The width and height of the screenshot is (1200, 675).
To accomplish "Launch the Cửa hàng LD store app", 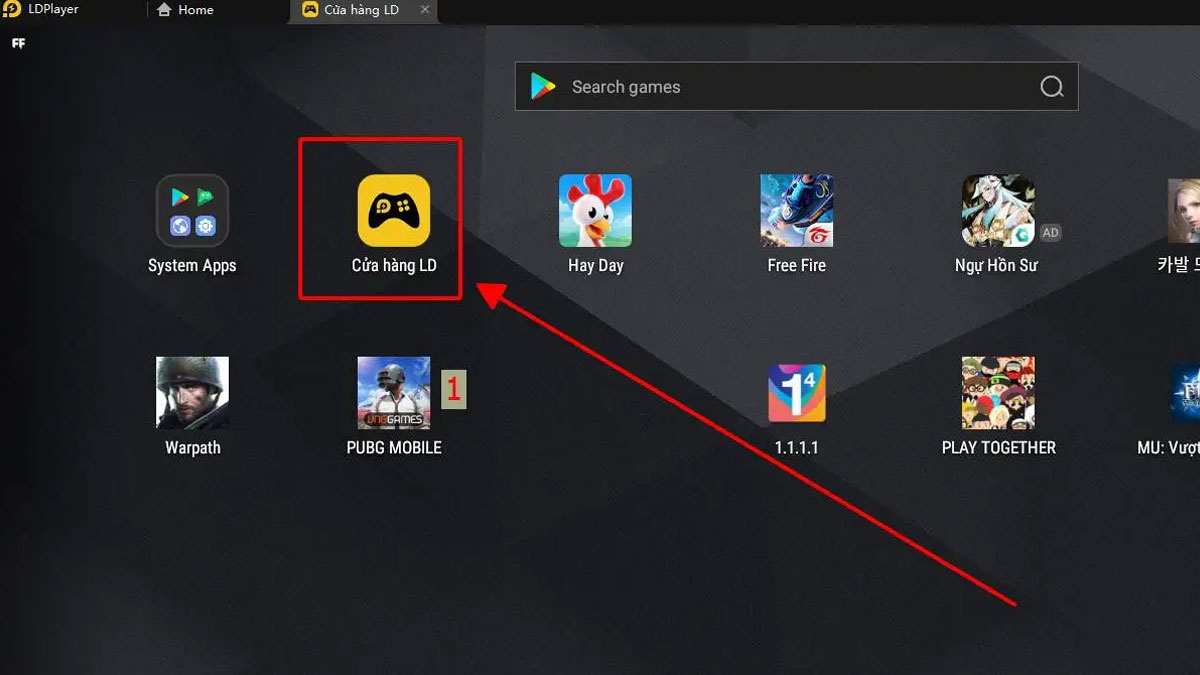I will (394, 211).
